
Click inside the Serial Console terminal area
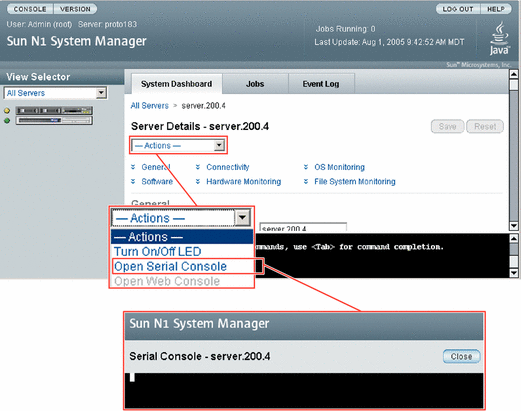pyautogui.click(x=304, y=390)
